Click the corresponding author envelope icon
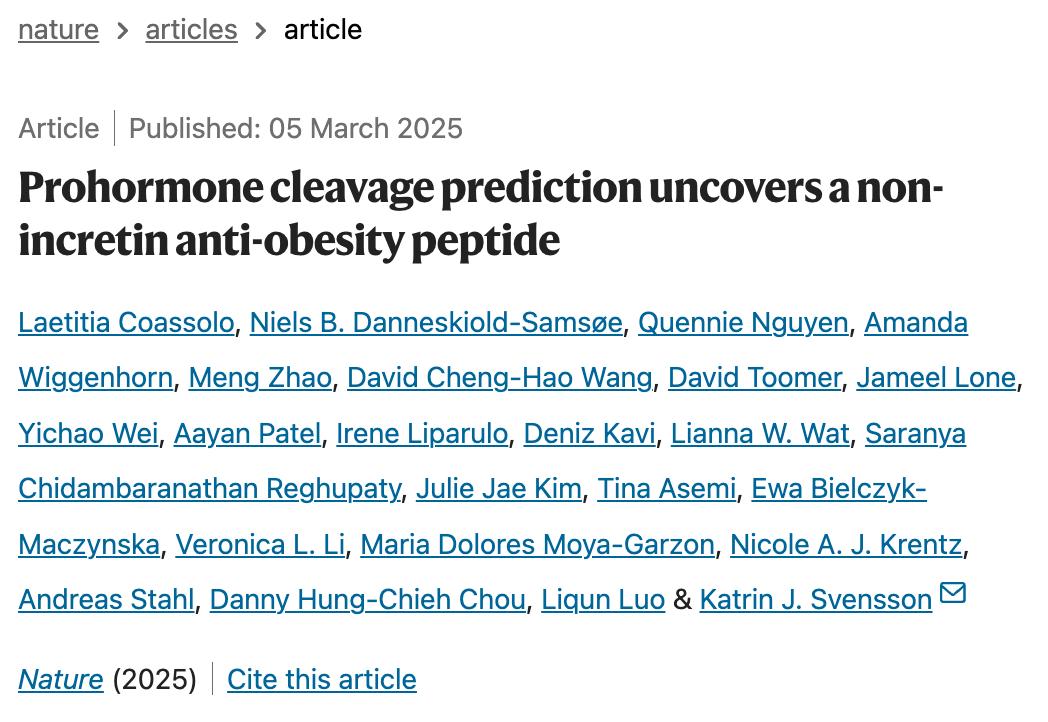 (953, 593)
